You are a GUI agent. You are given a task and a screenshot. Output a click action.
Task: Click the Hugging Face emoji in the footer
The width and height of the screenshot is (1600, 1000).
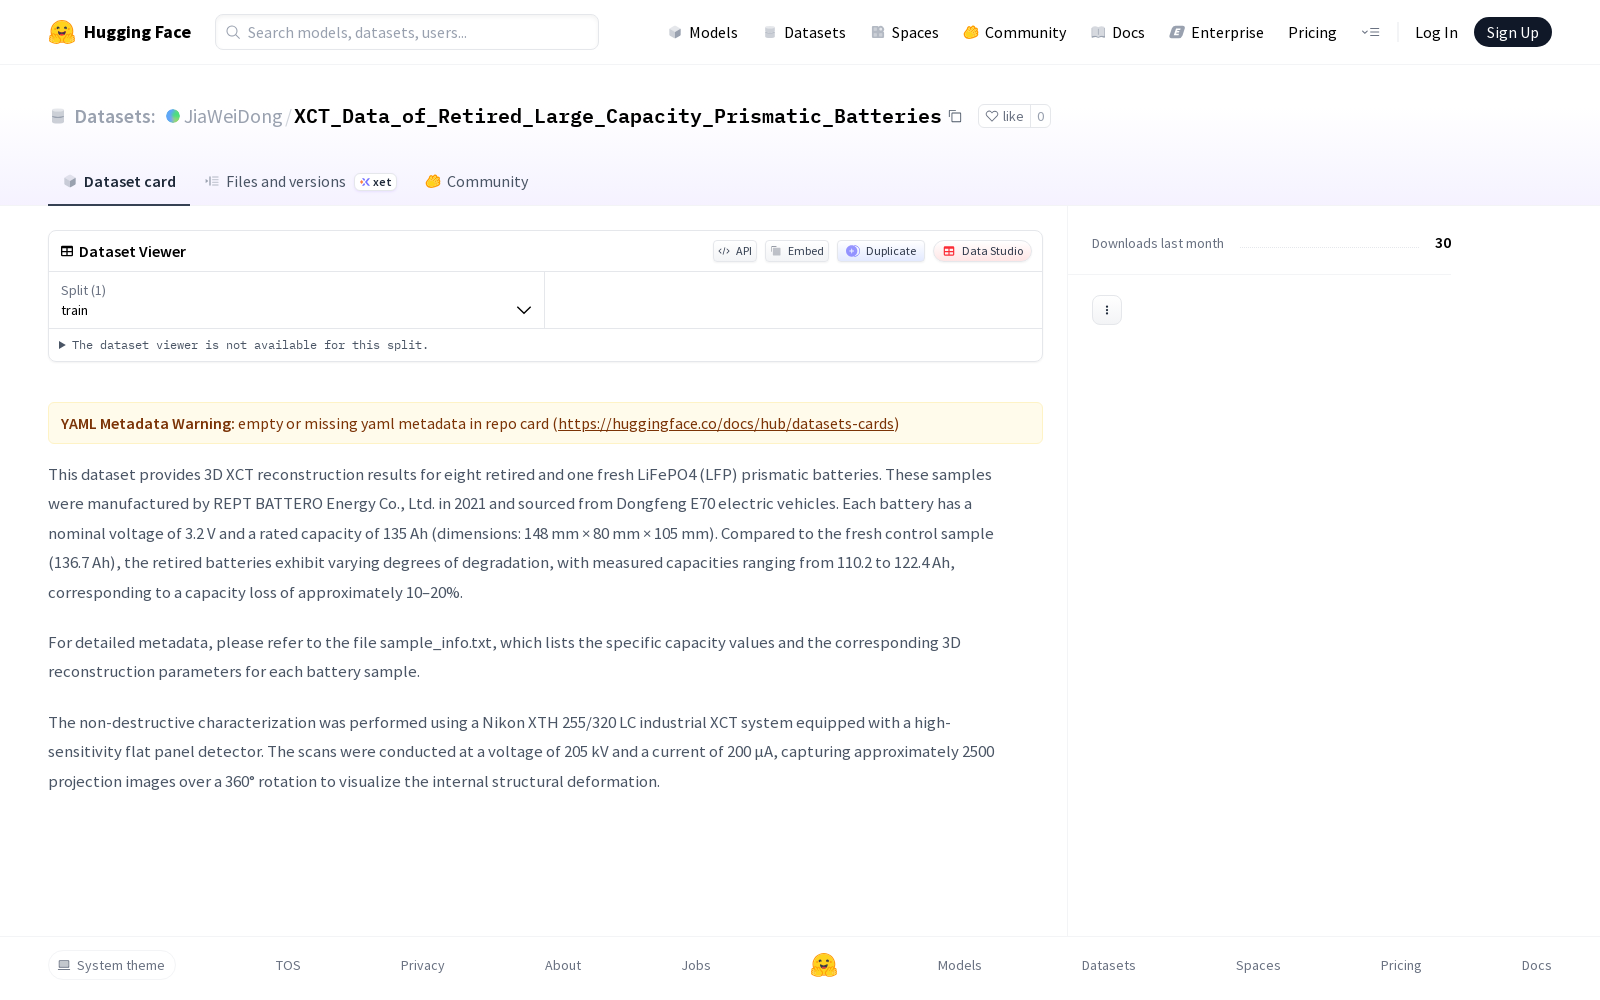824,965
